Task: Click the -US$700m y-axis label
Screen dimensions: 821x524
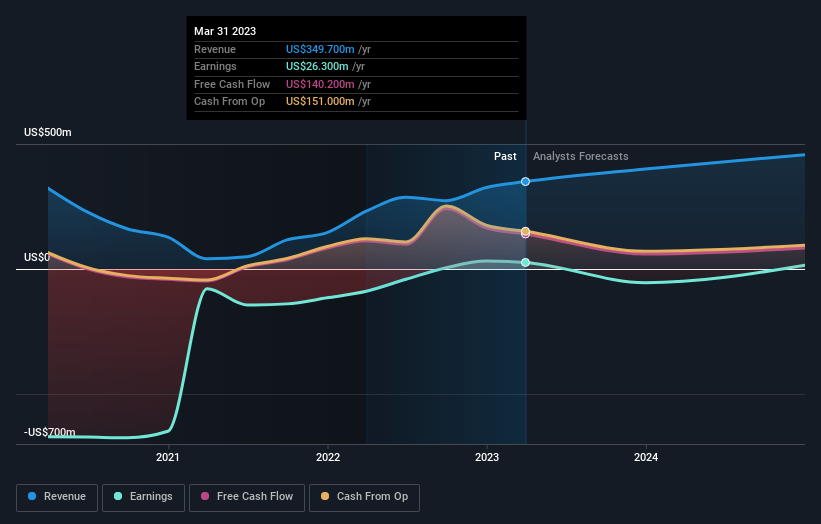Action: [x=50, y=432]
